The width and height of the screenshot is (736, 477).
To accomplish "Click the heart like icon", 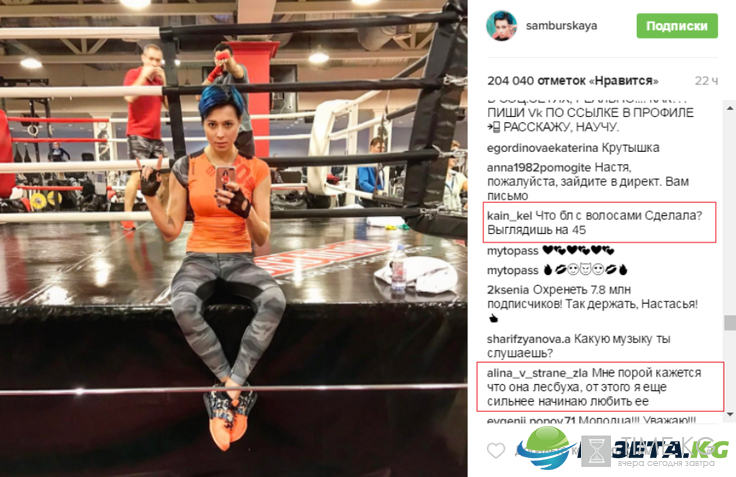I will [496, 451].
